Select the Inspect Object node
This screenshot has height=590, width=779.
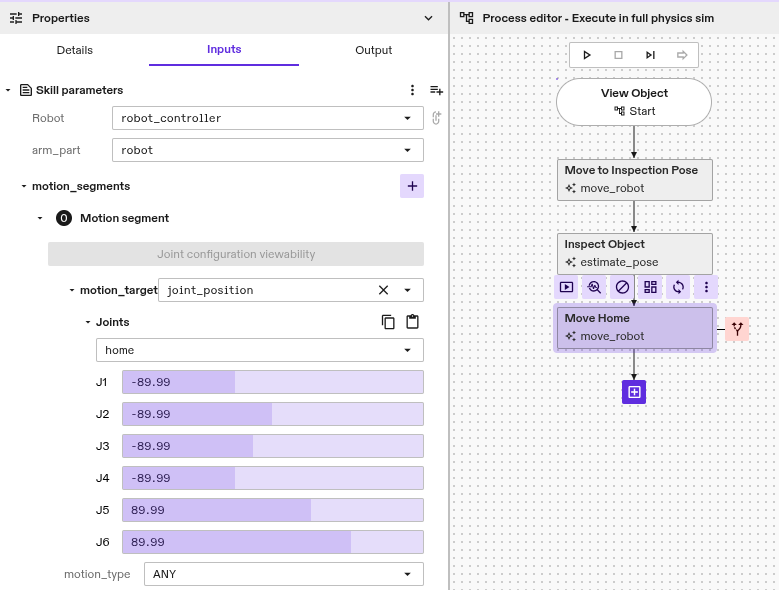pyautogui.click(x=634, y=253)
